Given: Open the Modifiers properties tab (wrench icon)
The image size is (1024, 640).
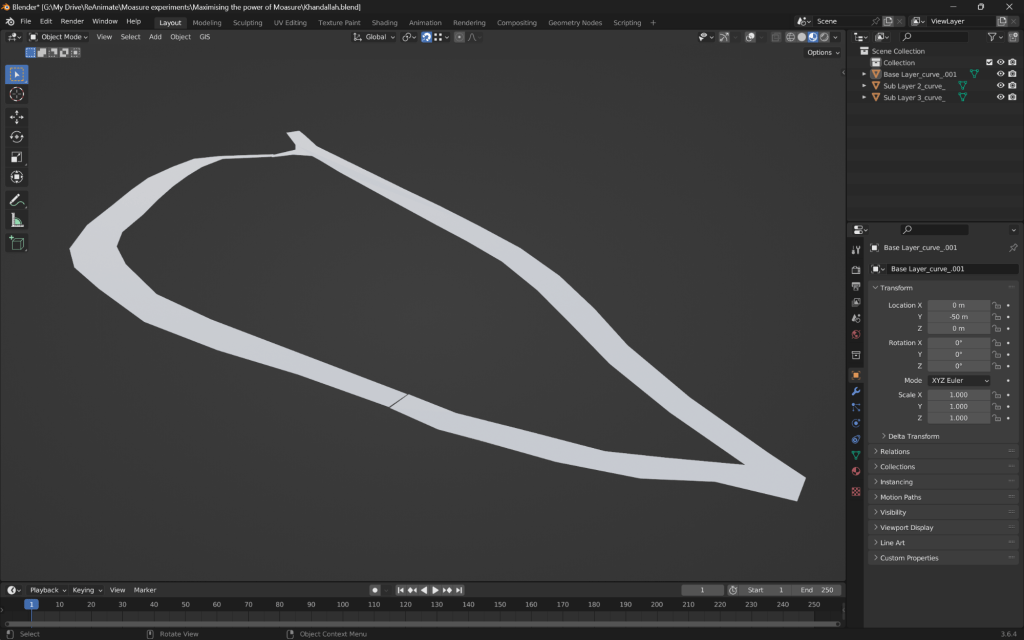Looking at the screenshot, I should tap(855, 391).
